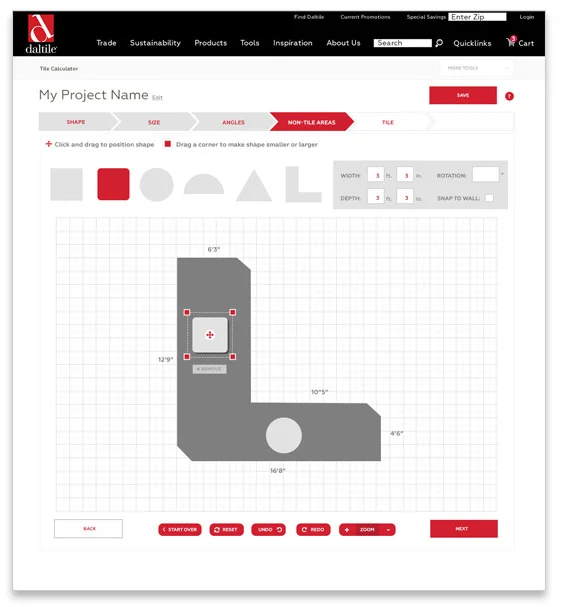565x607 pixels.
Task: Select the triangle shape icon
Action: 254,185
